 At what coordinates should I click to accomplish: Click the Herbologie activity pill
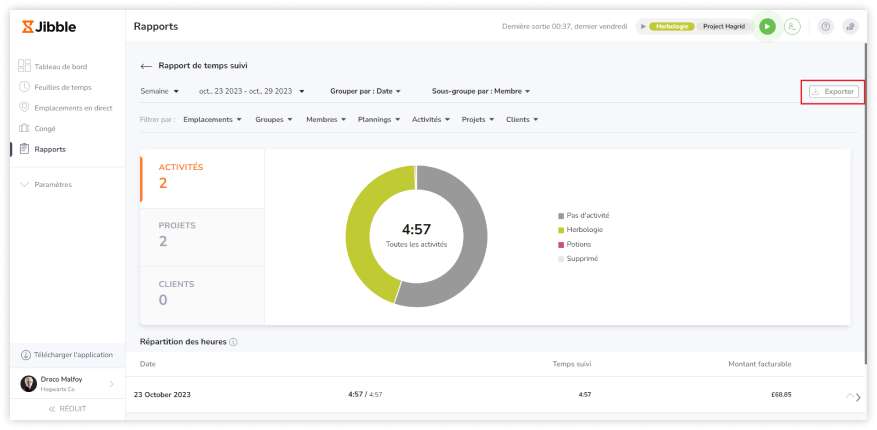672,26
